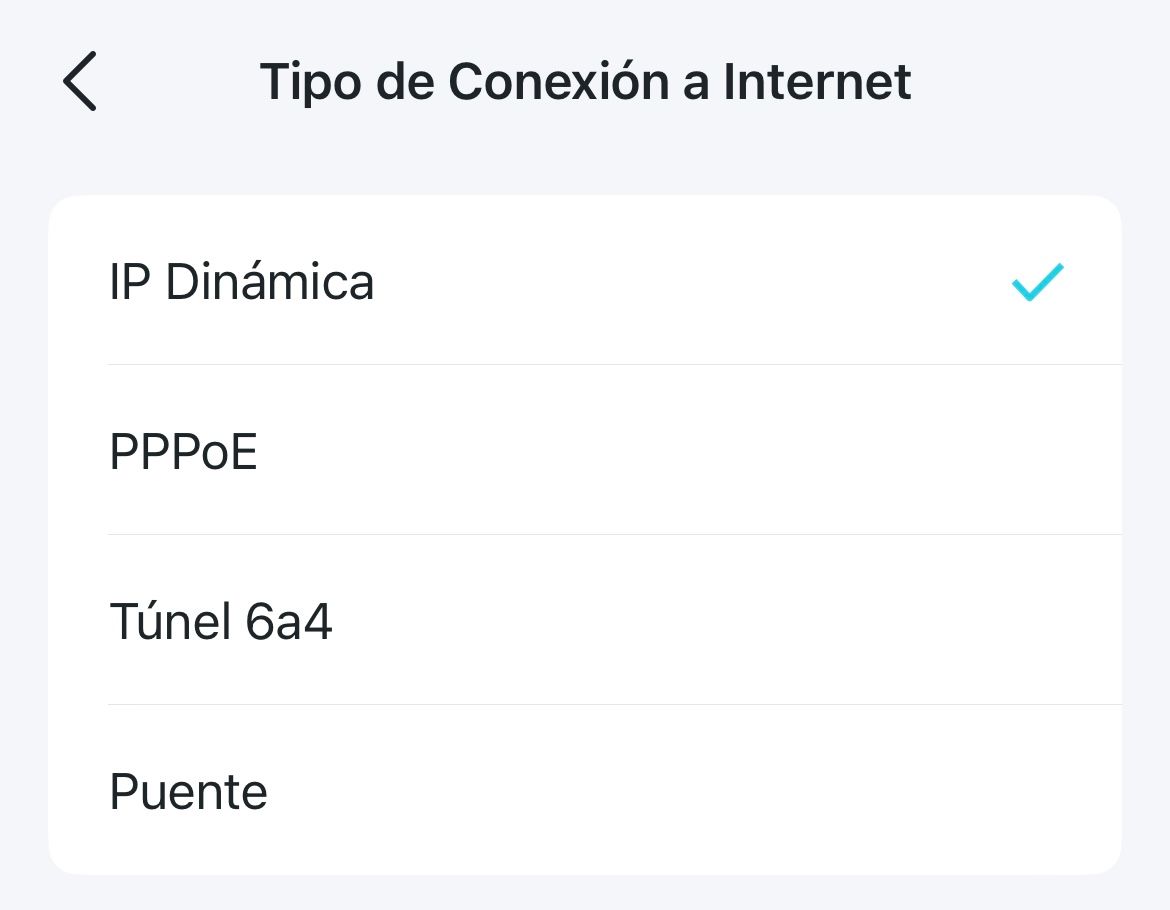Image resolution: width=1170 pixels, height=910 pixels.
Task: Enable the 6to4 tunnel option
Action: tap(584, 622)
